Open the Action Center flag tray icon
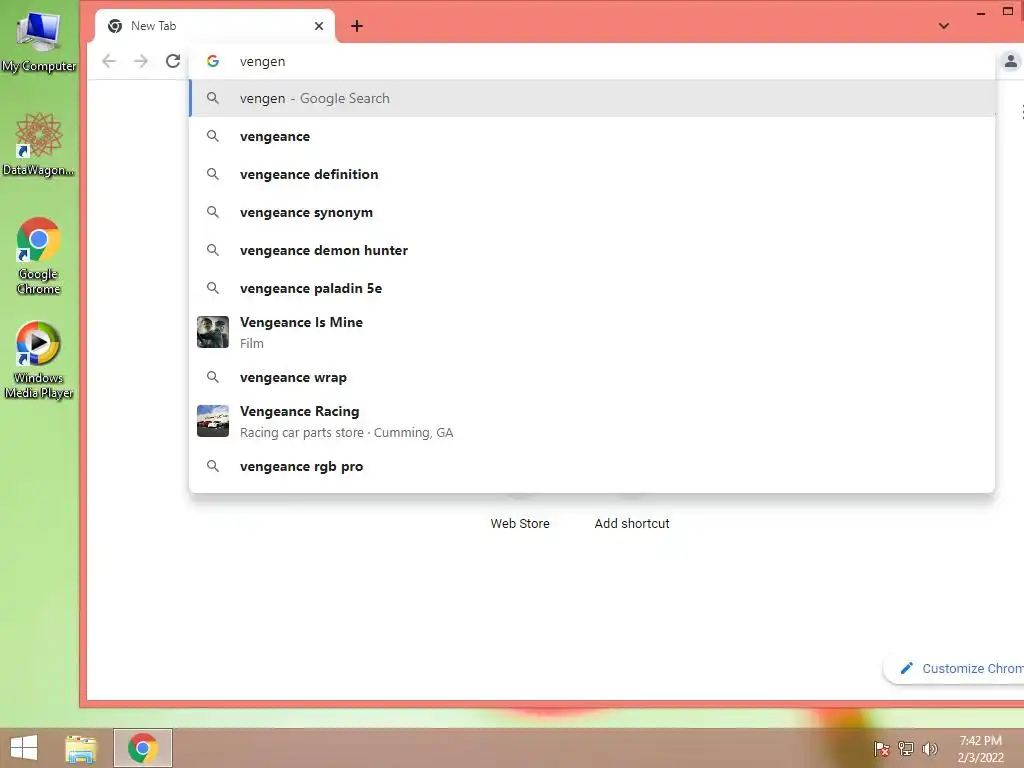1024x768 pixels. point(881,749)
